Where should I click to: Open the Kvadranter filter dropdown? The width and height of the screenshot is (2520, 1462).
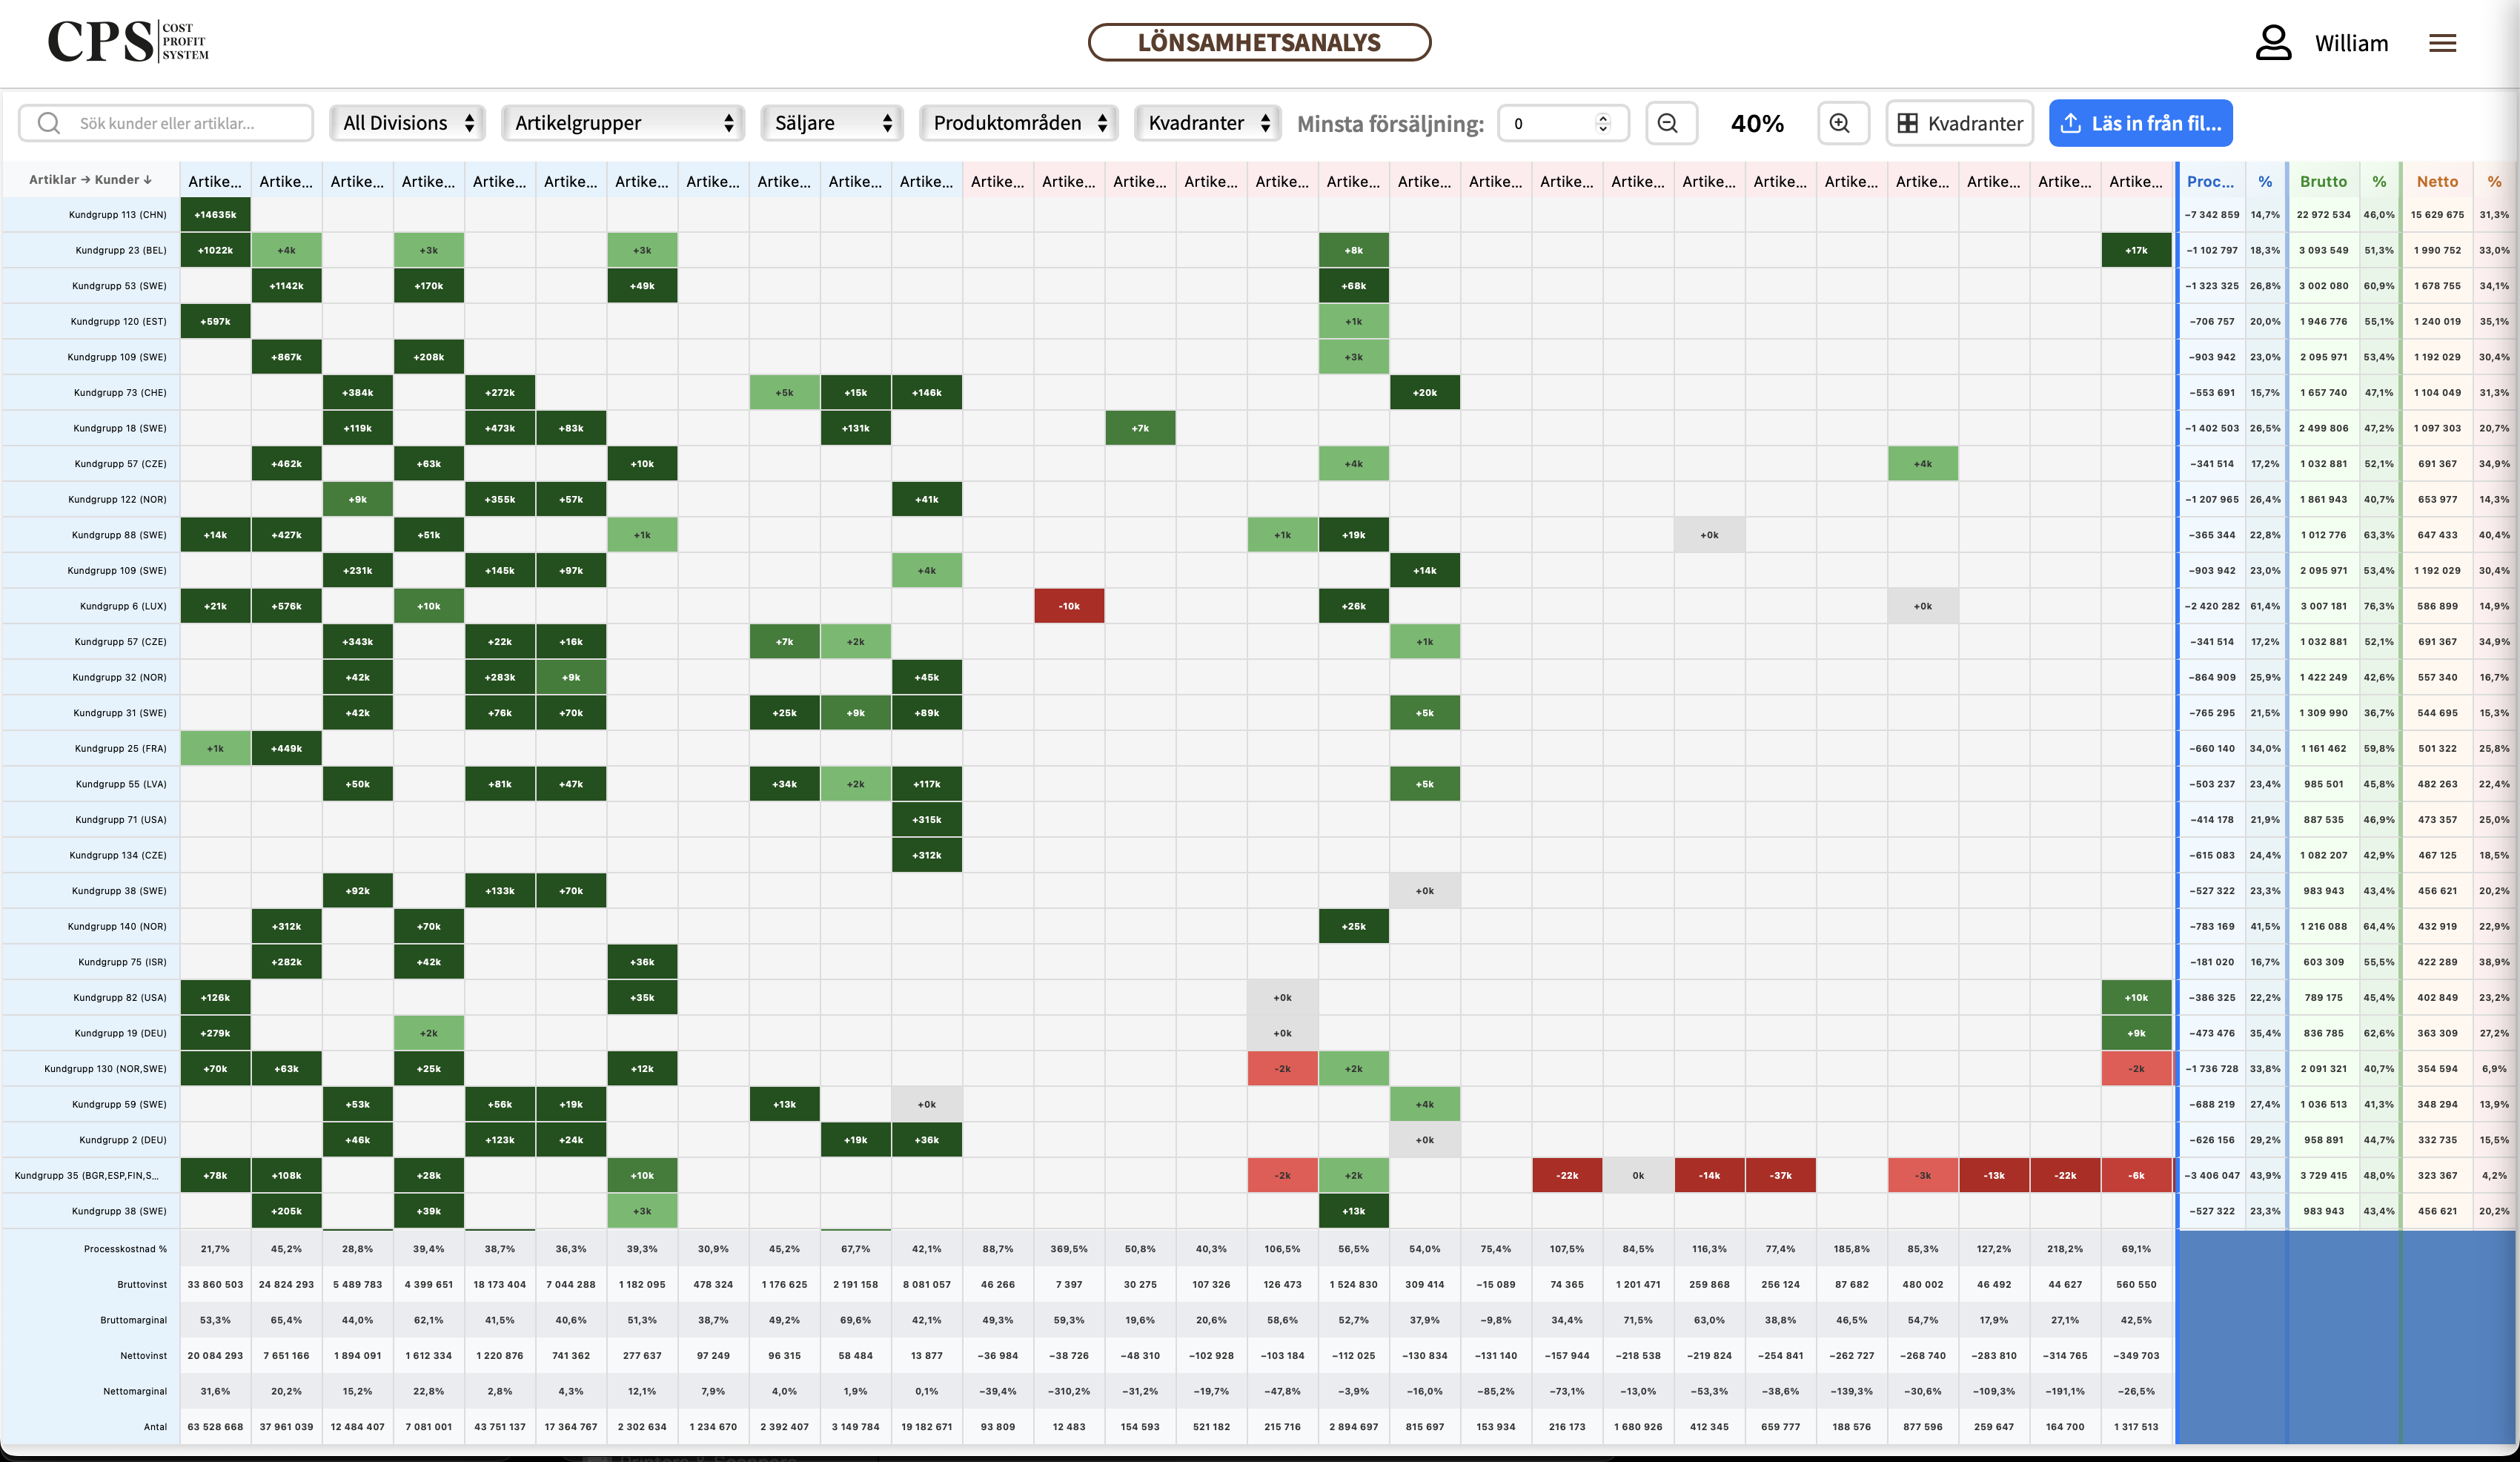tap(1208, 123)
